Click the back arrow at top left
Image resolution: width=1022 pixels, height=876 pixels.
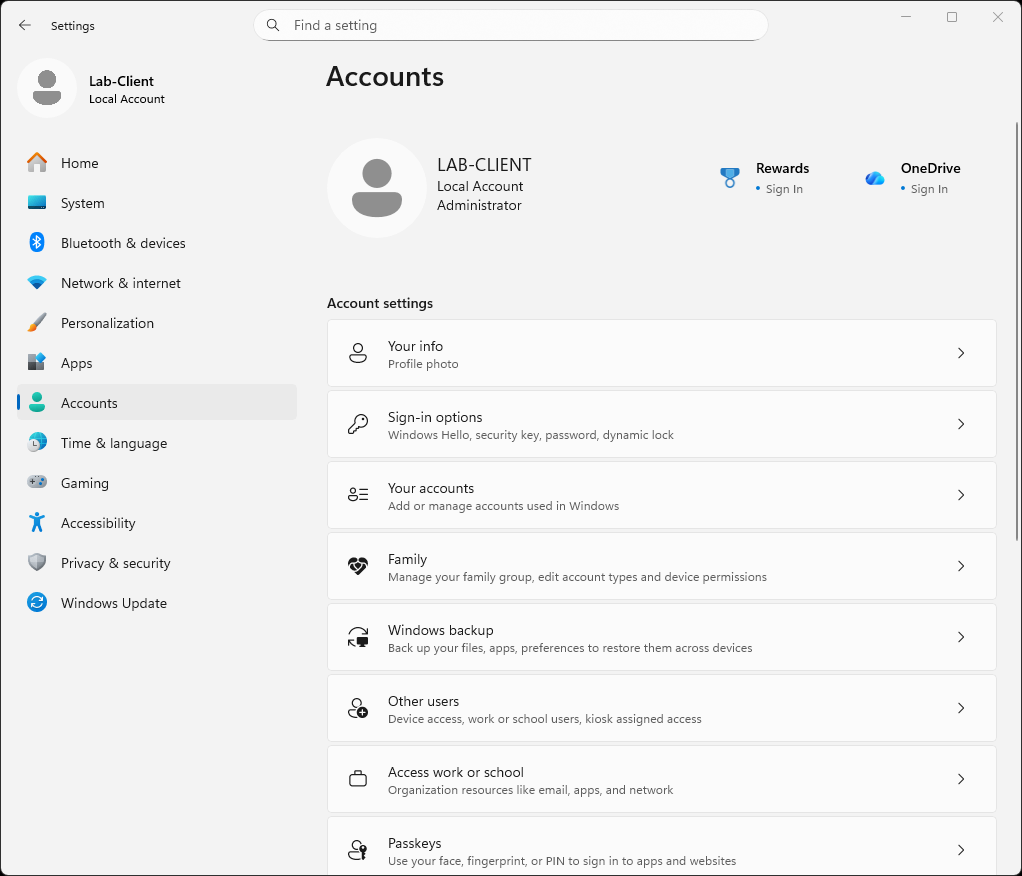[24, 25]
